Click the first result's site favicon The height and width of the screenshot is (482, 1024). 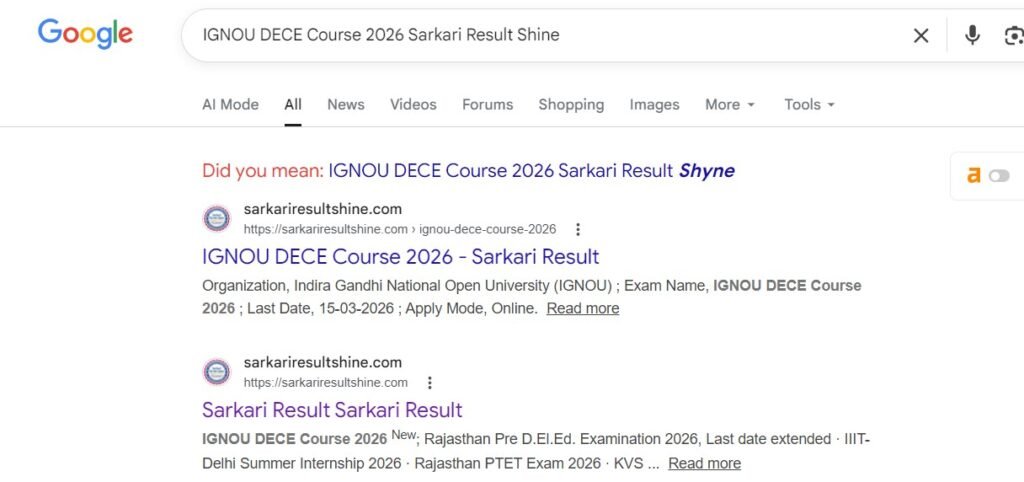coord(217,219)
